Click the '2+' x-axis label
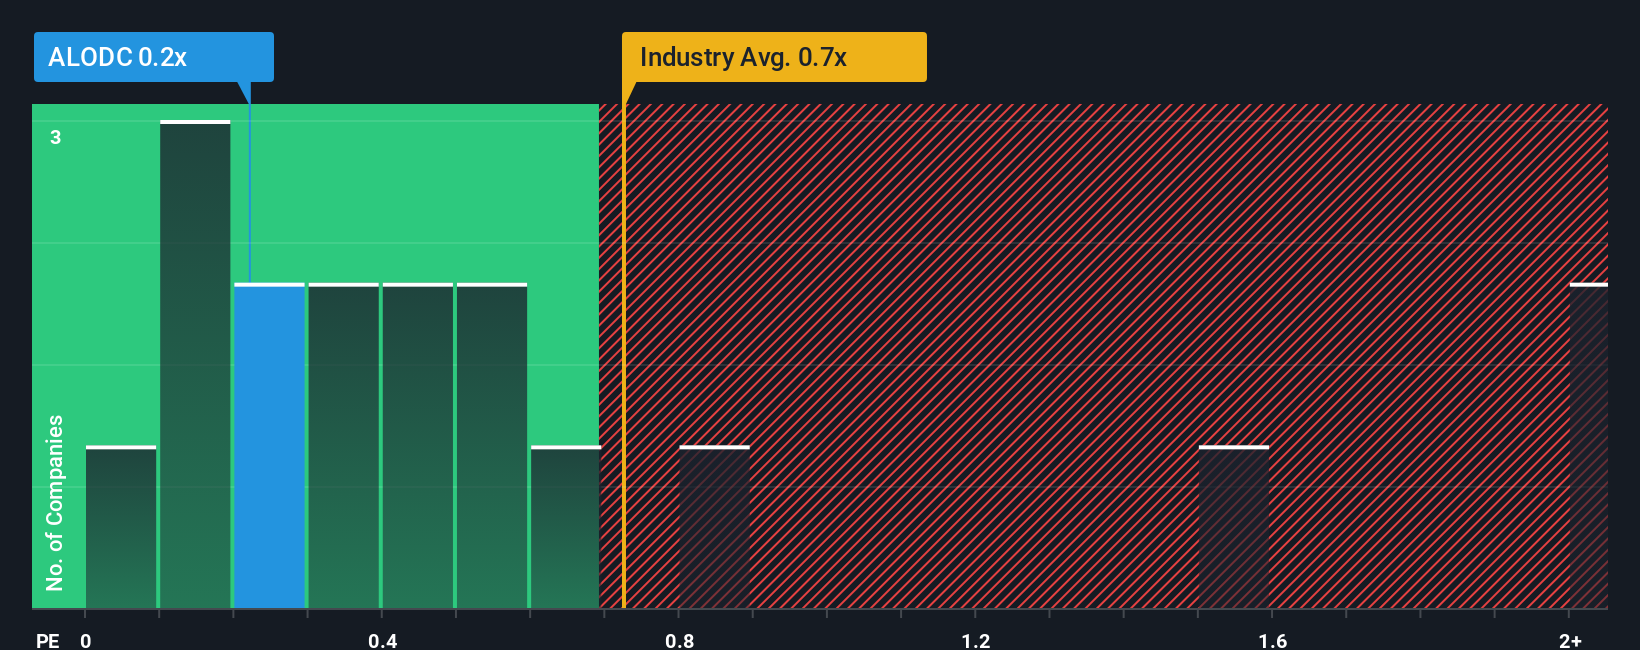1640x650 pixels. point(1570,640)
